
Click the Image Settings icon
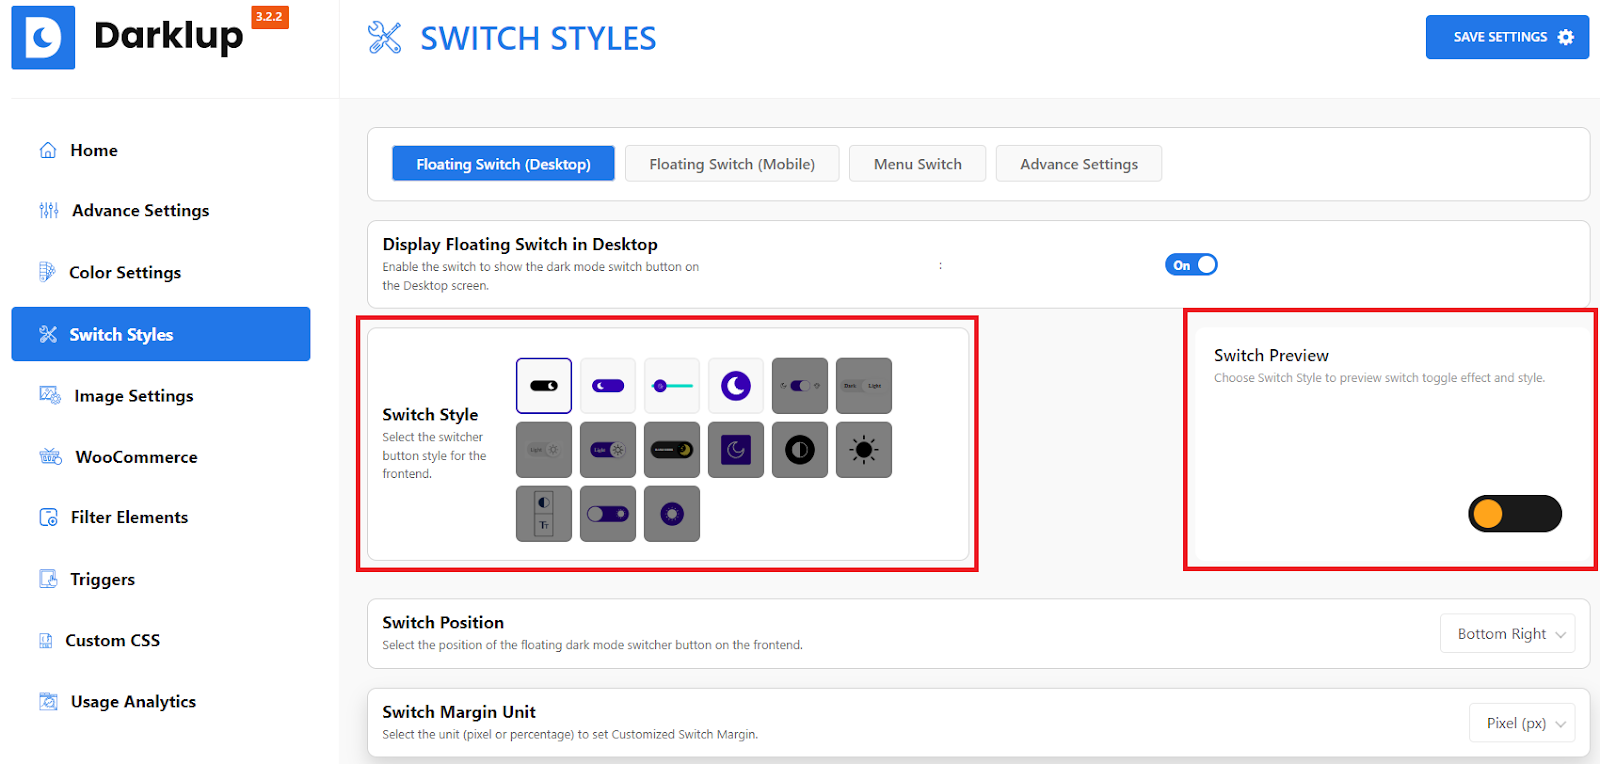coord(50,395)
